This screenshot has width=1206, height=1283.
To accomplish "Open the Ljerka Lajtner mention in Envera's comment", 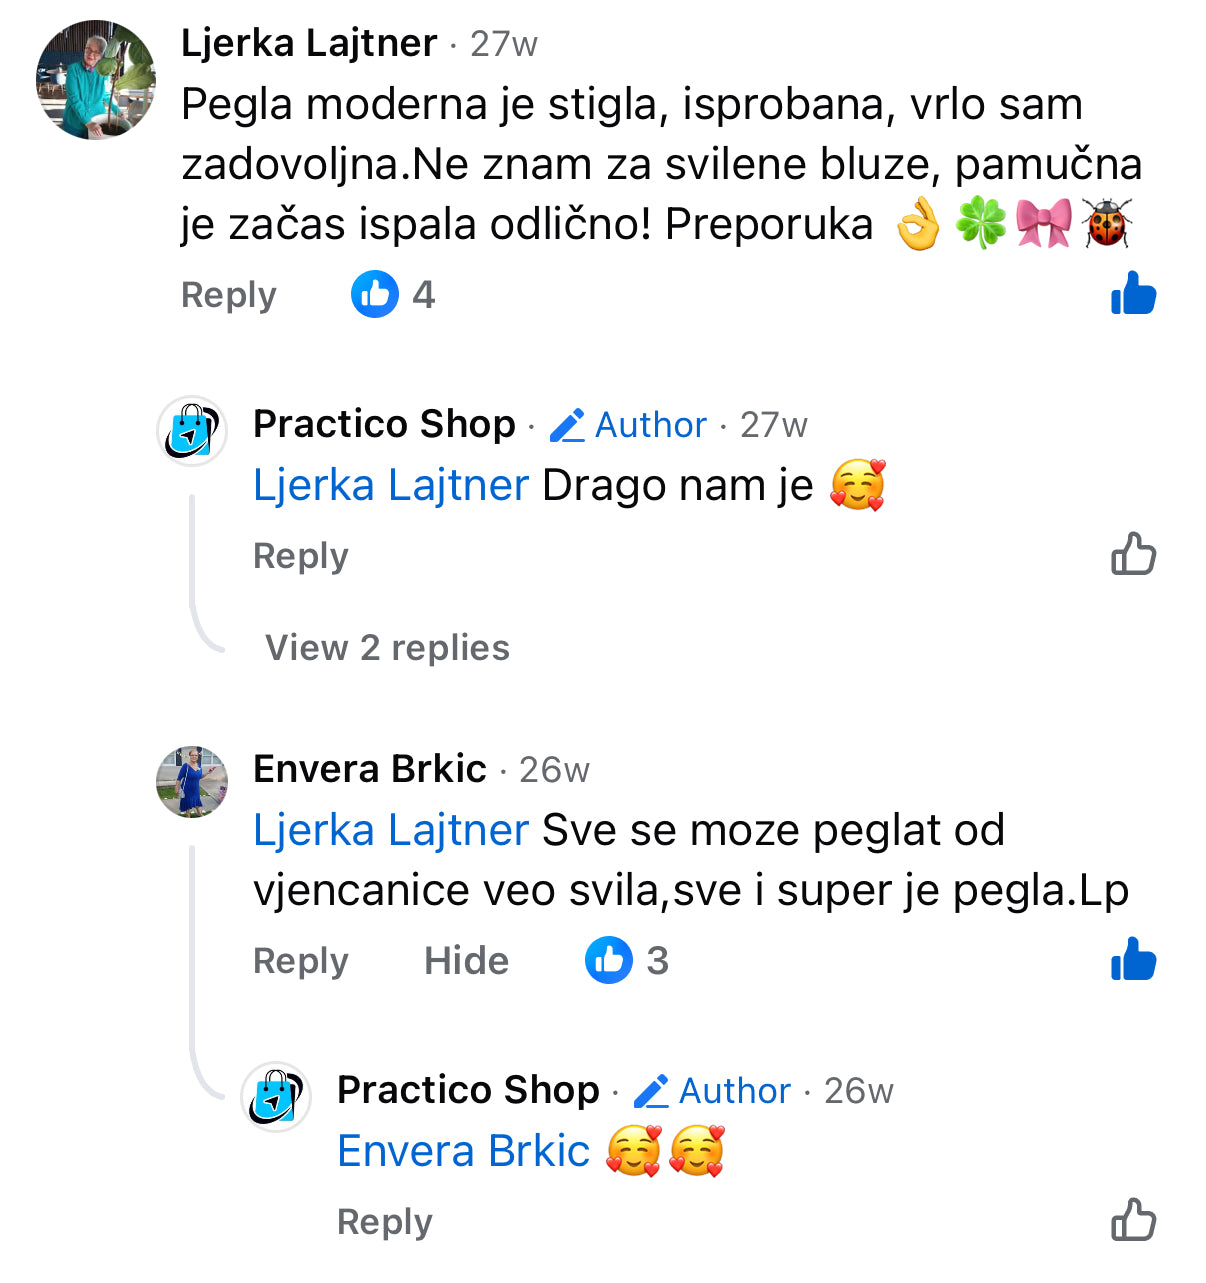I will tap(391, 830).
